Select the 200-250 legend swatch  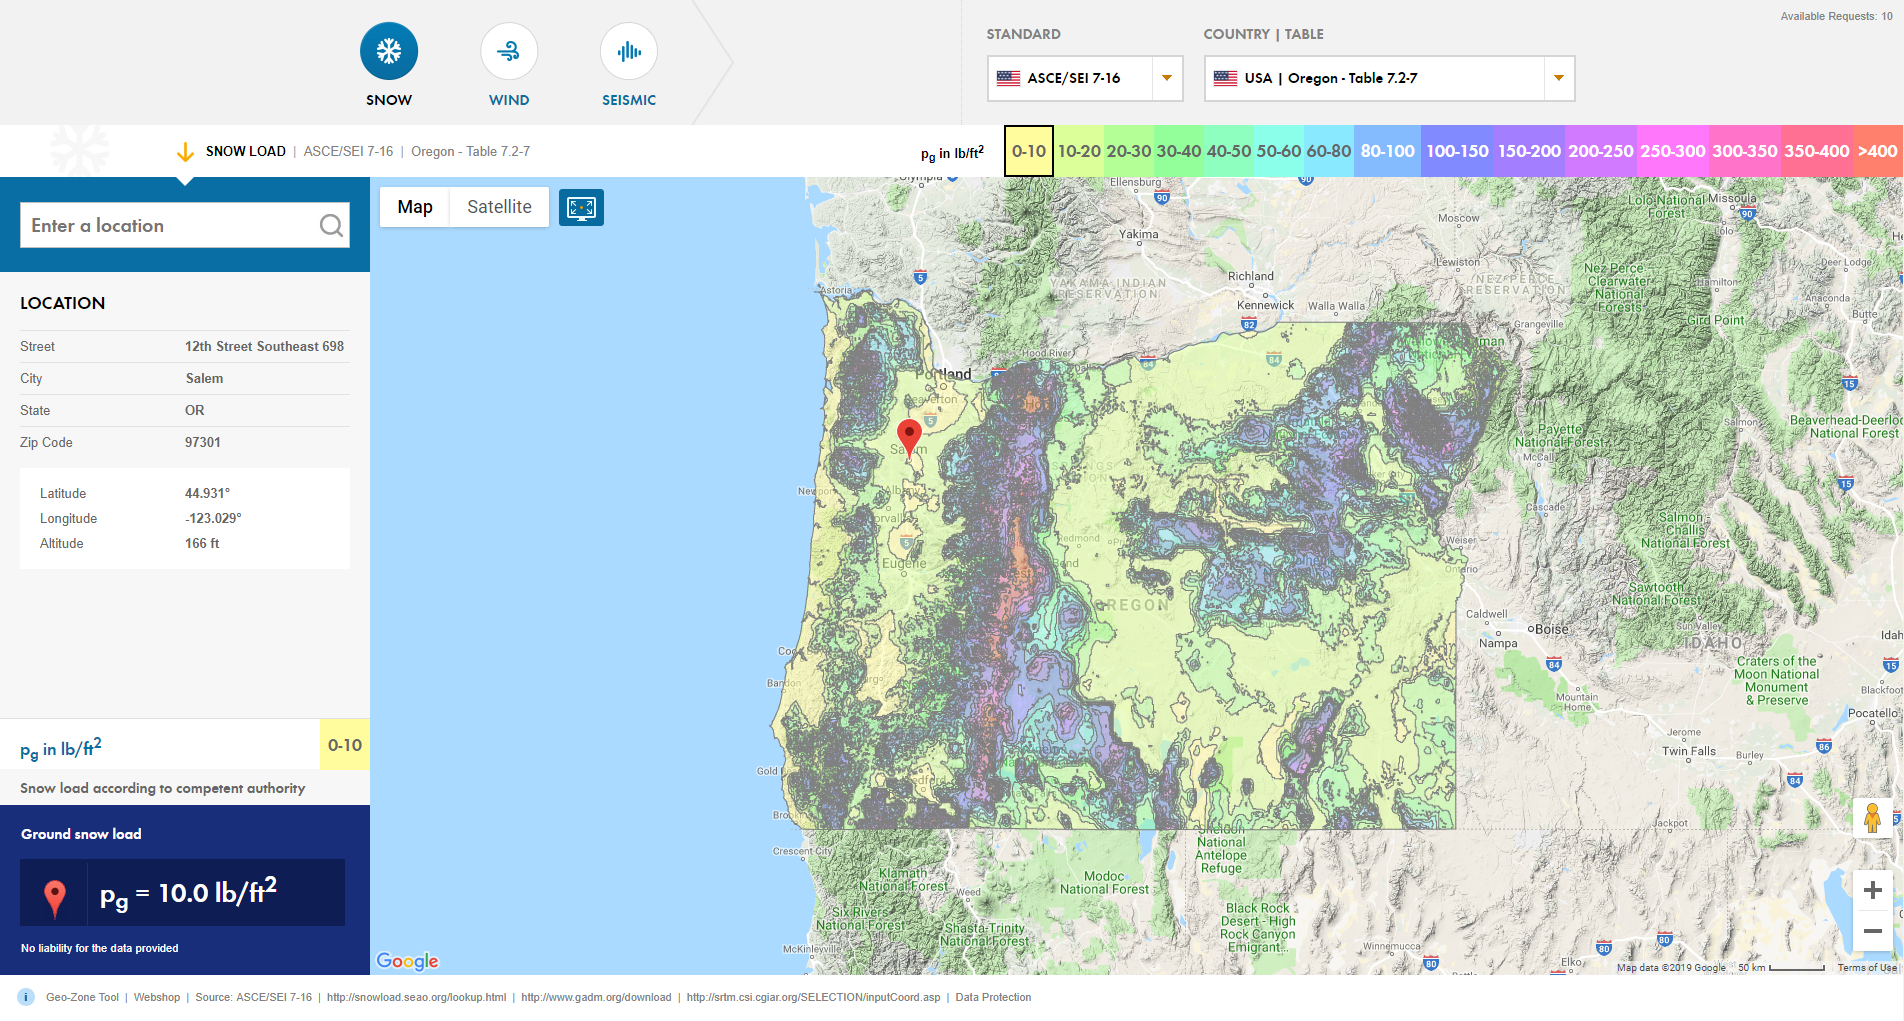point(1601,151)
